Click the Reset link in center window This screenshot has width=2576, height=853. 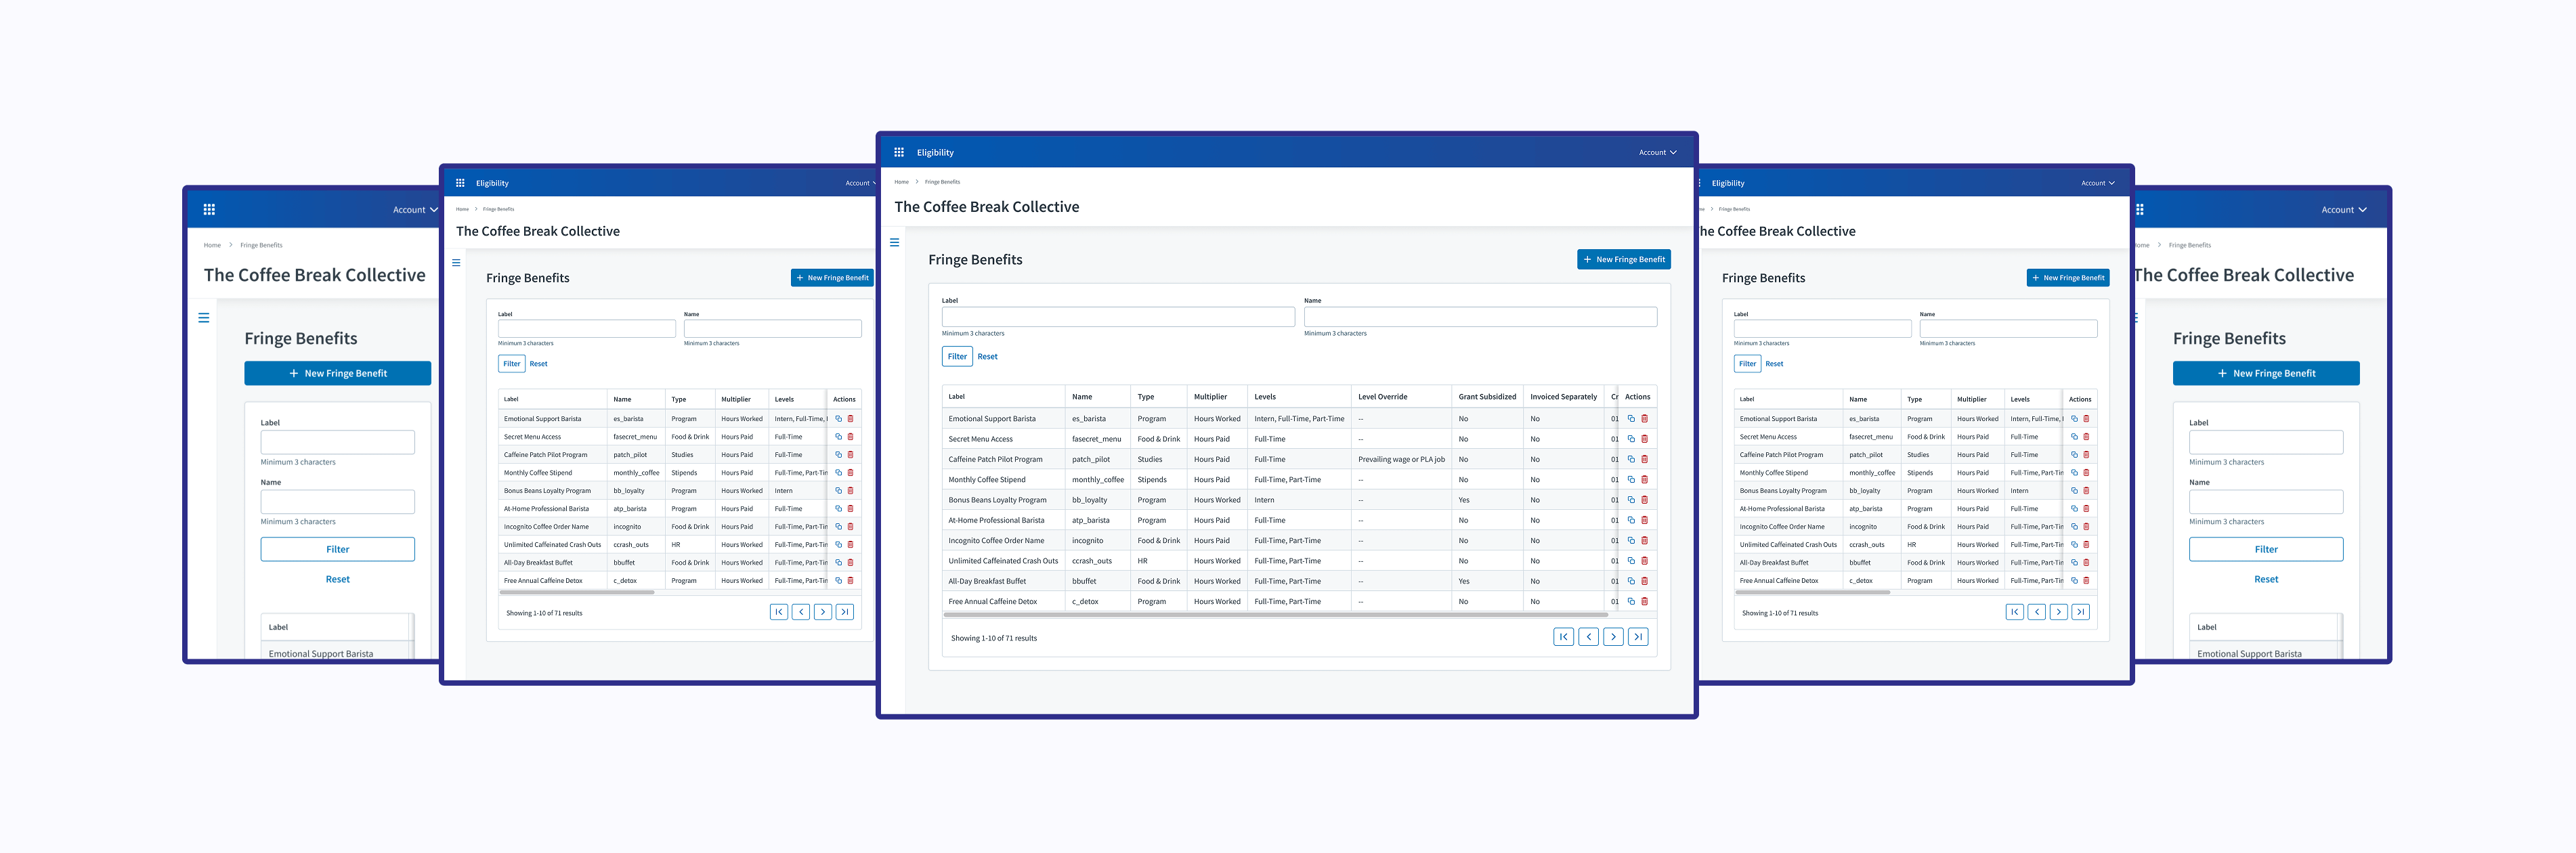coord(987,356)
